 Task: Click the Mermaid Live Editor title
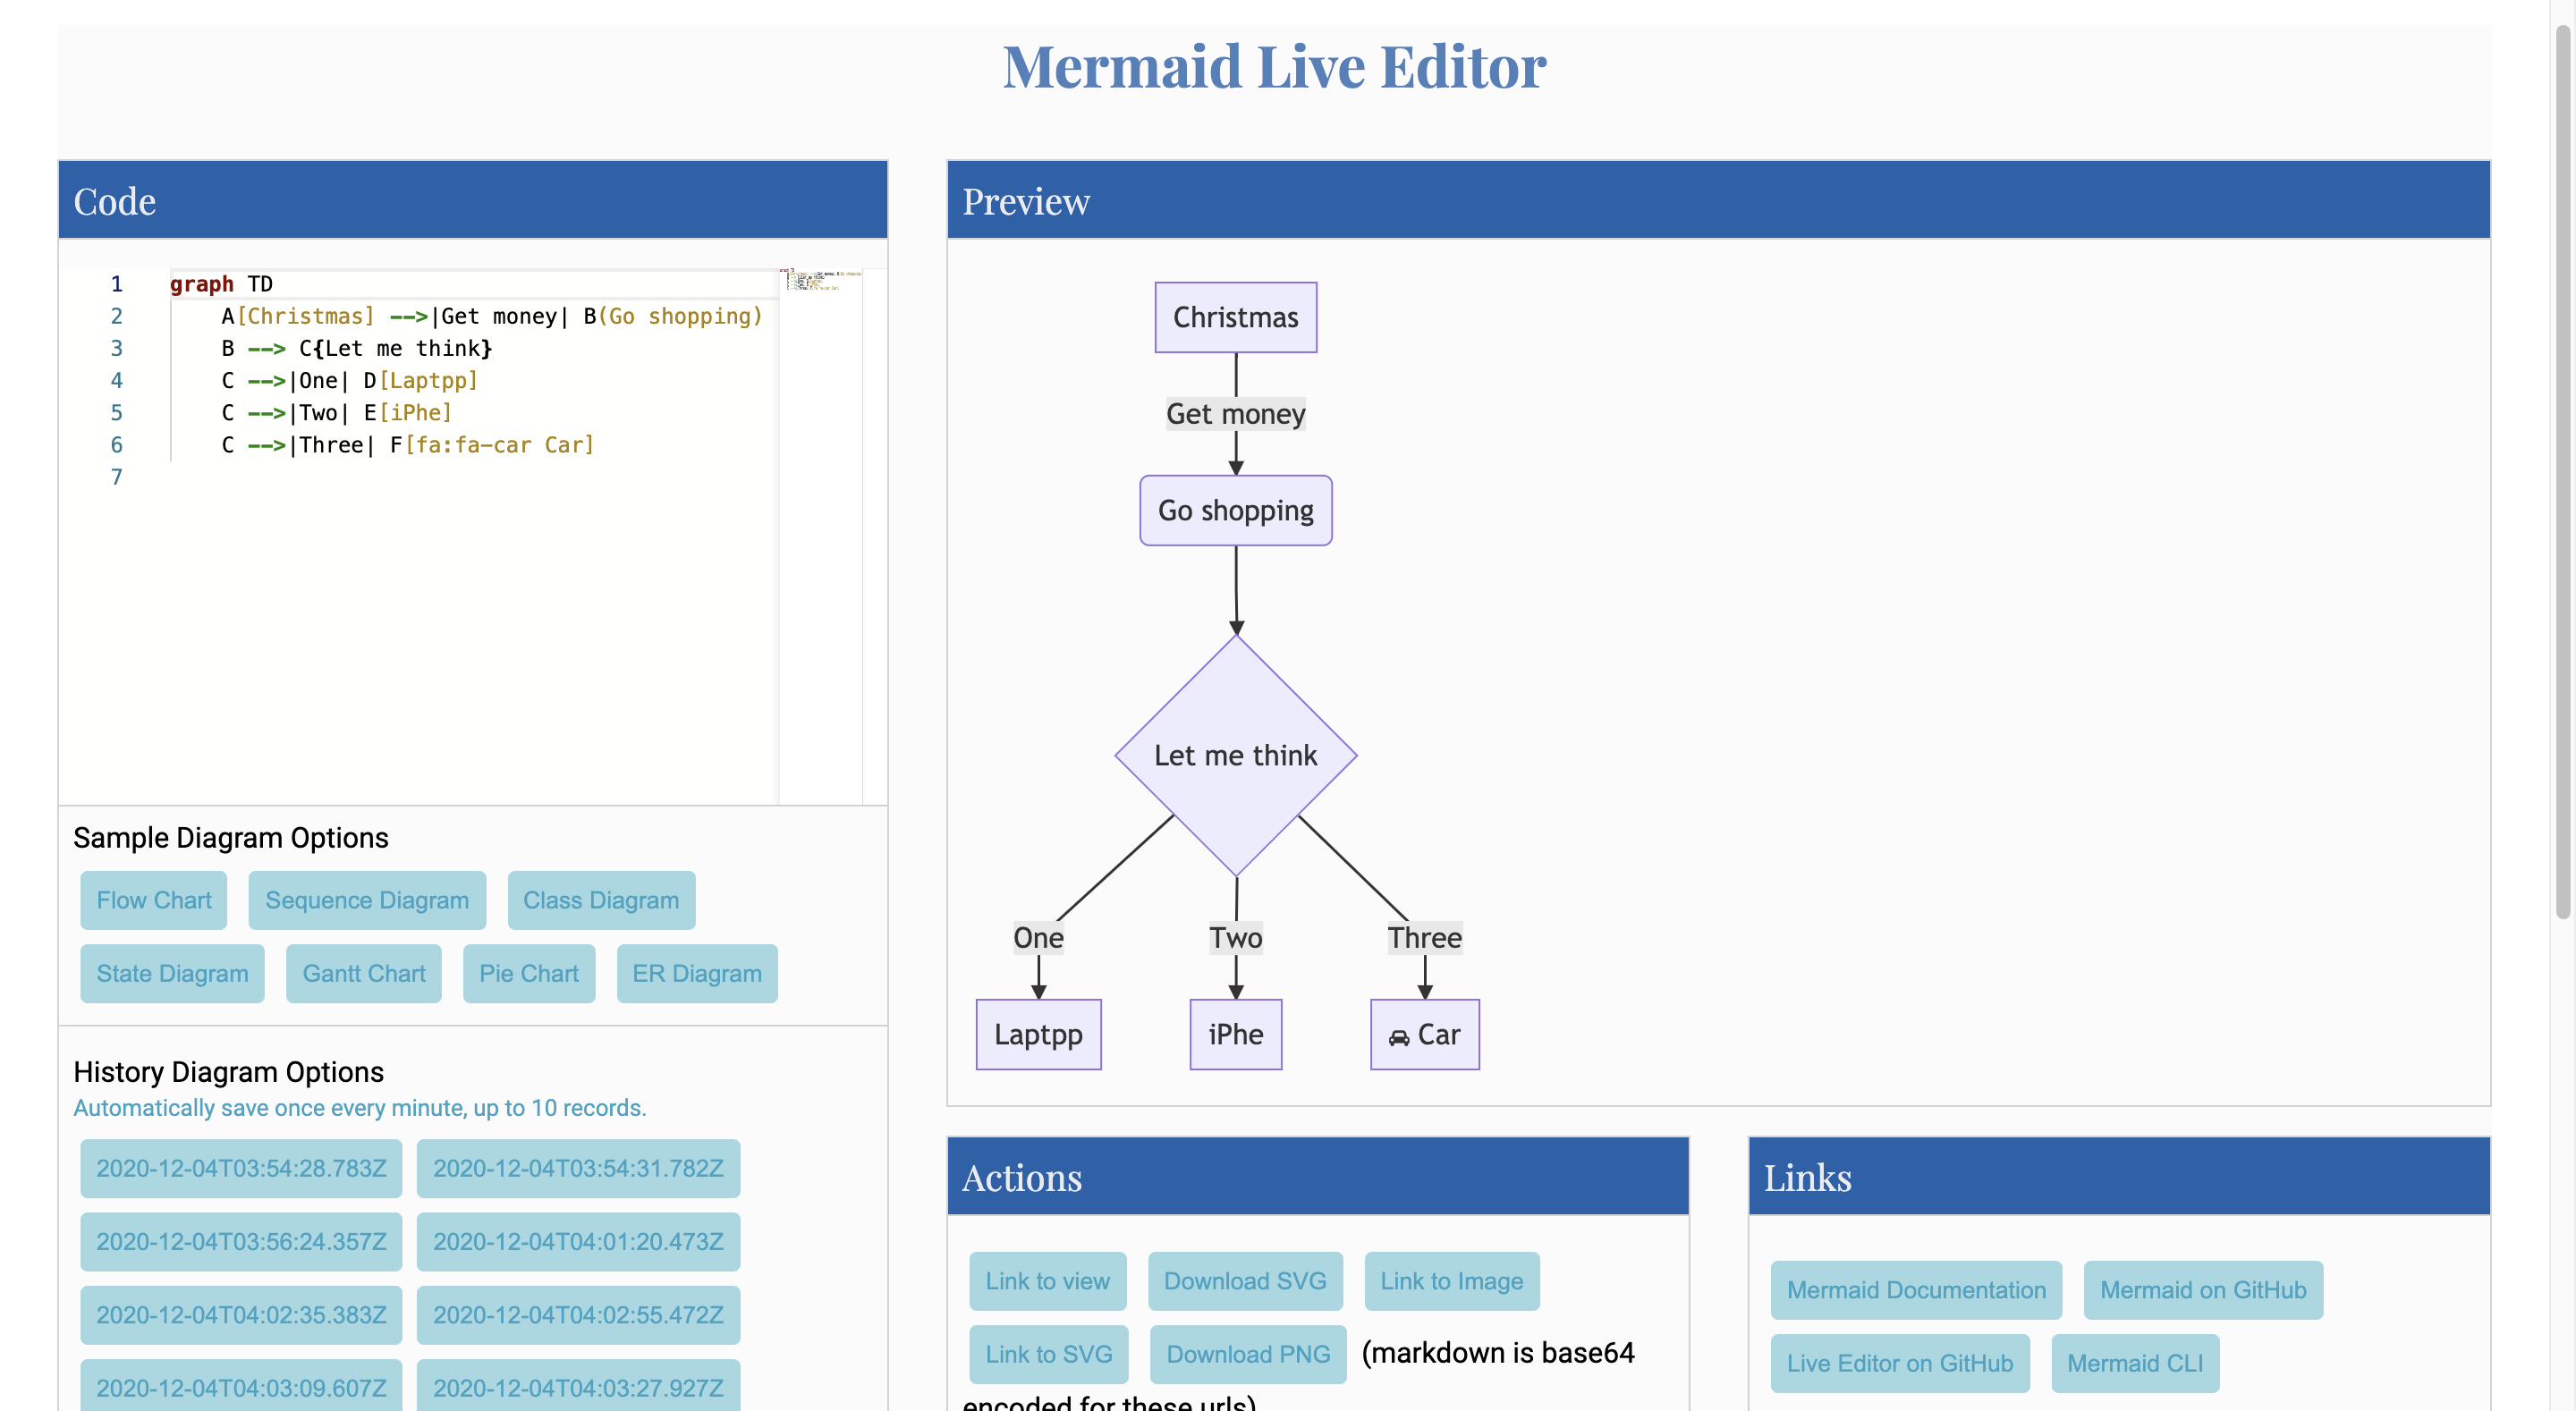1274,67
